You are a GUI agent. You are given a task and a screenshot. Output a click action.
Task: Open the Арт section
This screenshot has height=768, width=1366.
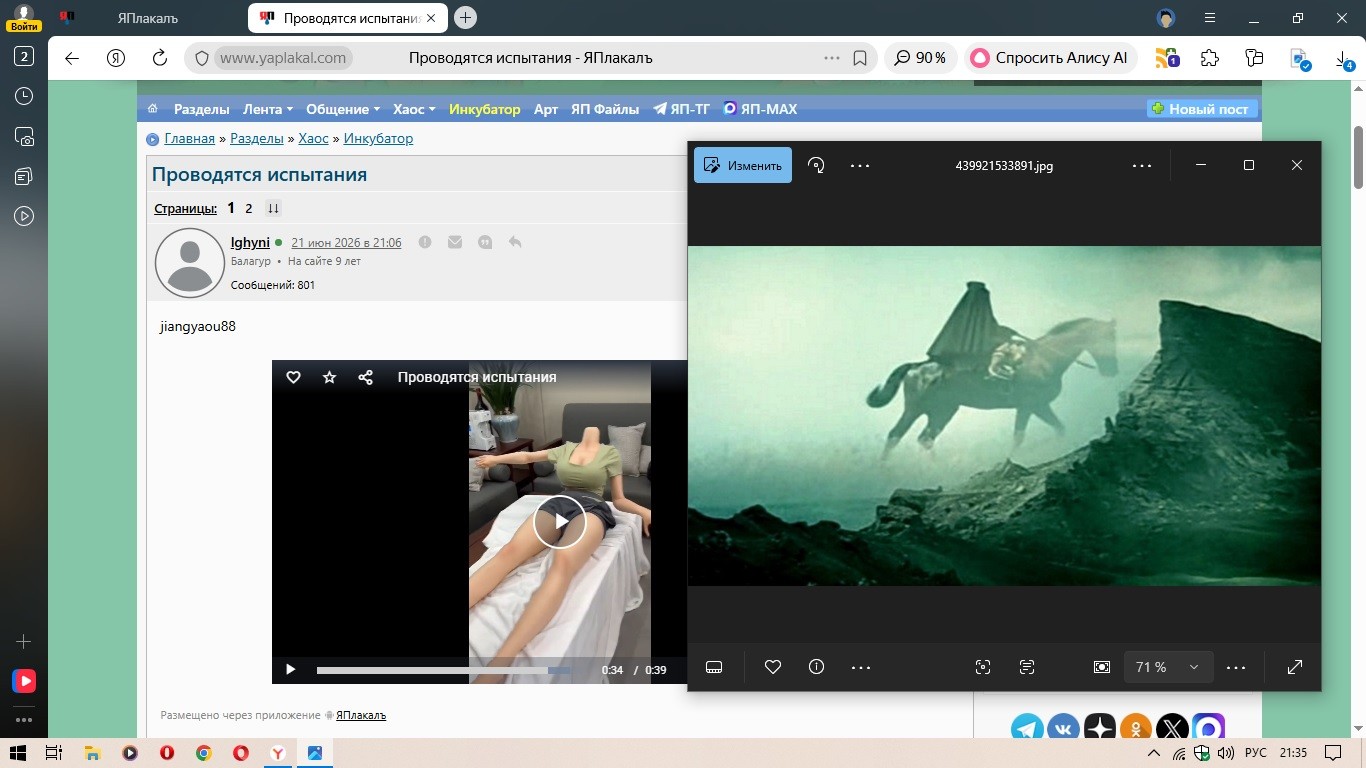[546, 109]
